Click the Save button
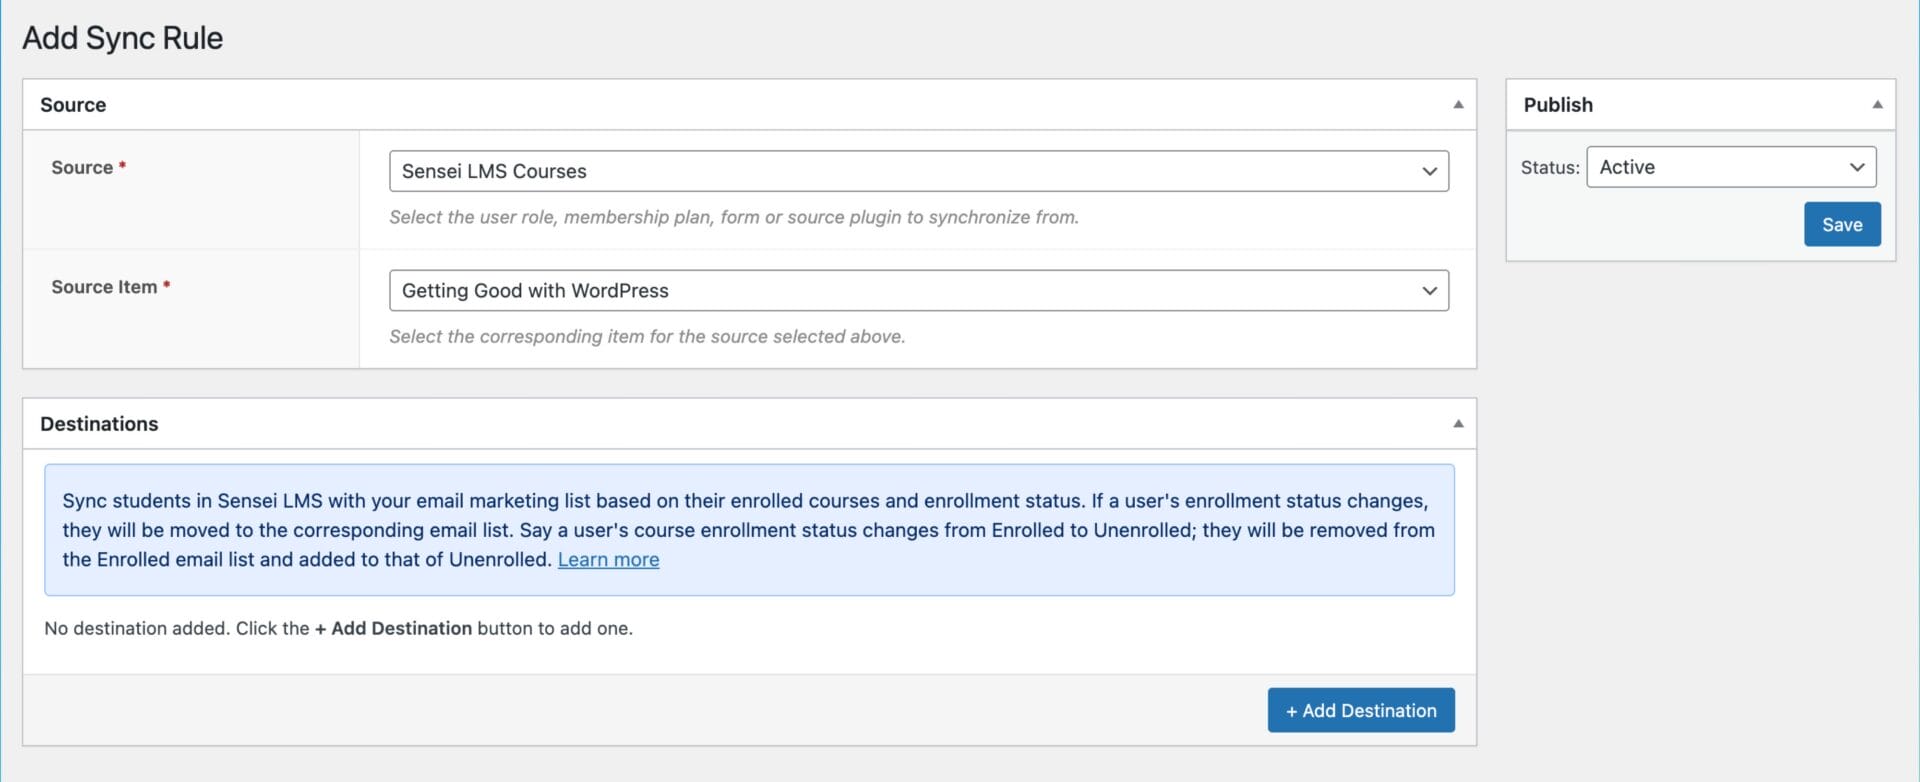The height and width of the screenshot is (782, 1920). (1841, 225)
